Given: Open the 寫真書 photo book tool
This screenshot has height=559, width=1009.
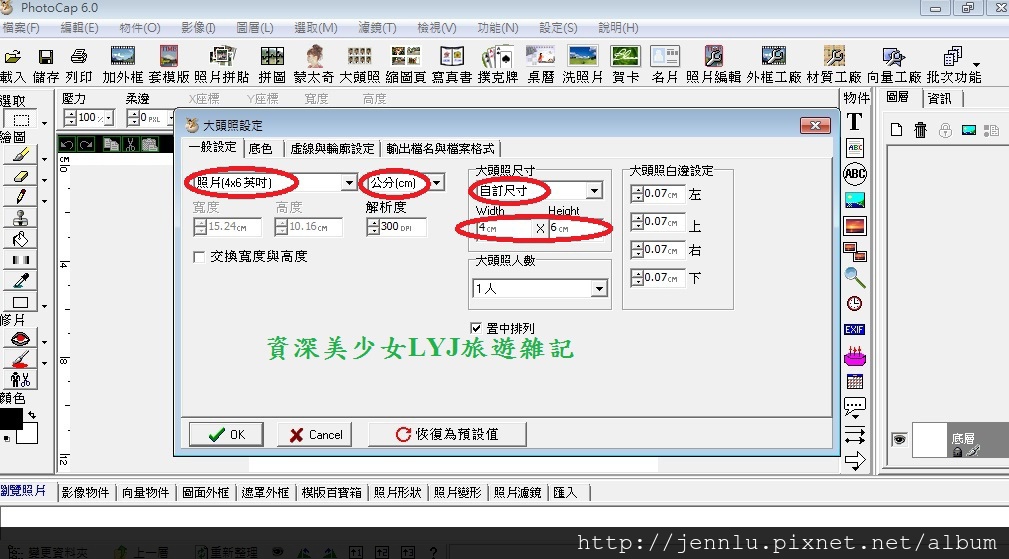Looking at the screenshot, I should pos(452,64).
